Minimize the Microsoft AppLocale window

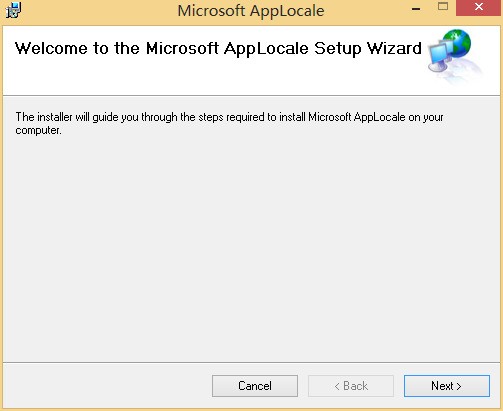pos(416,8)
